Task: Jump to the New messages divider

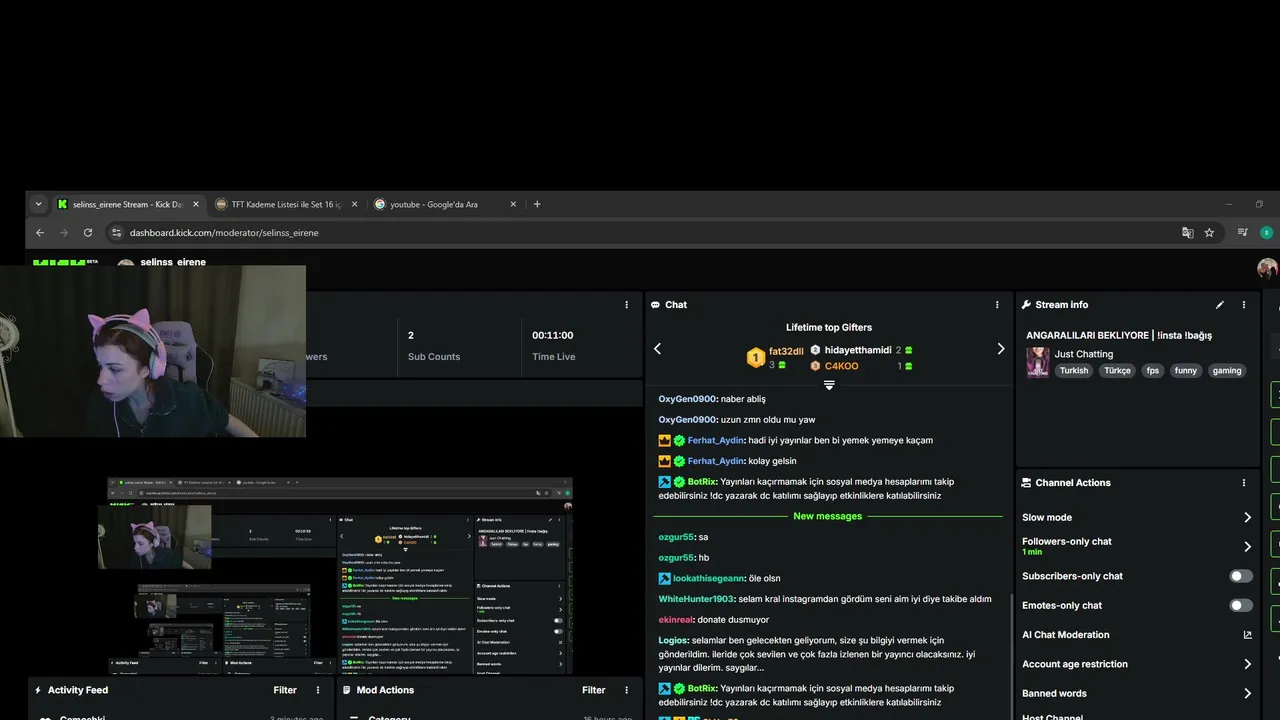Action: click(x=827, y=516)
